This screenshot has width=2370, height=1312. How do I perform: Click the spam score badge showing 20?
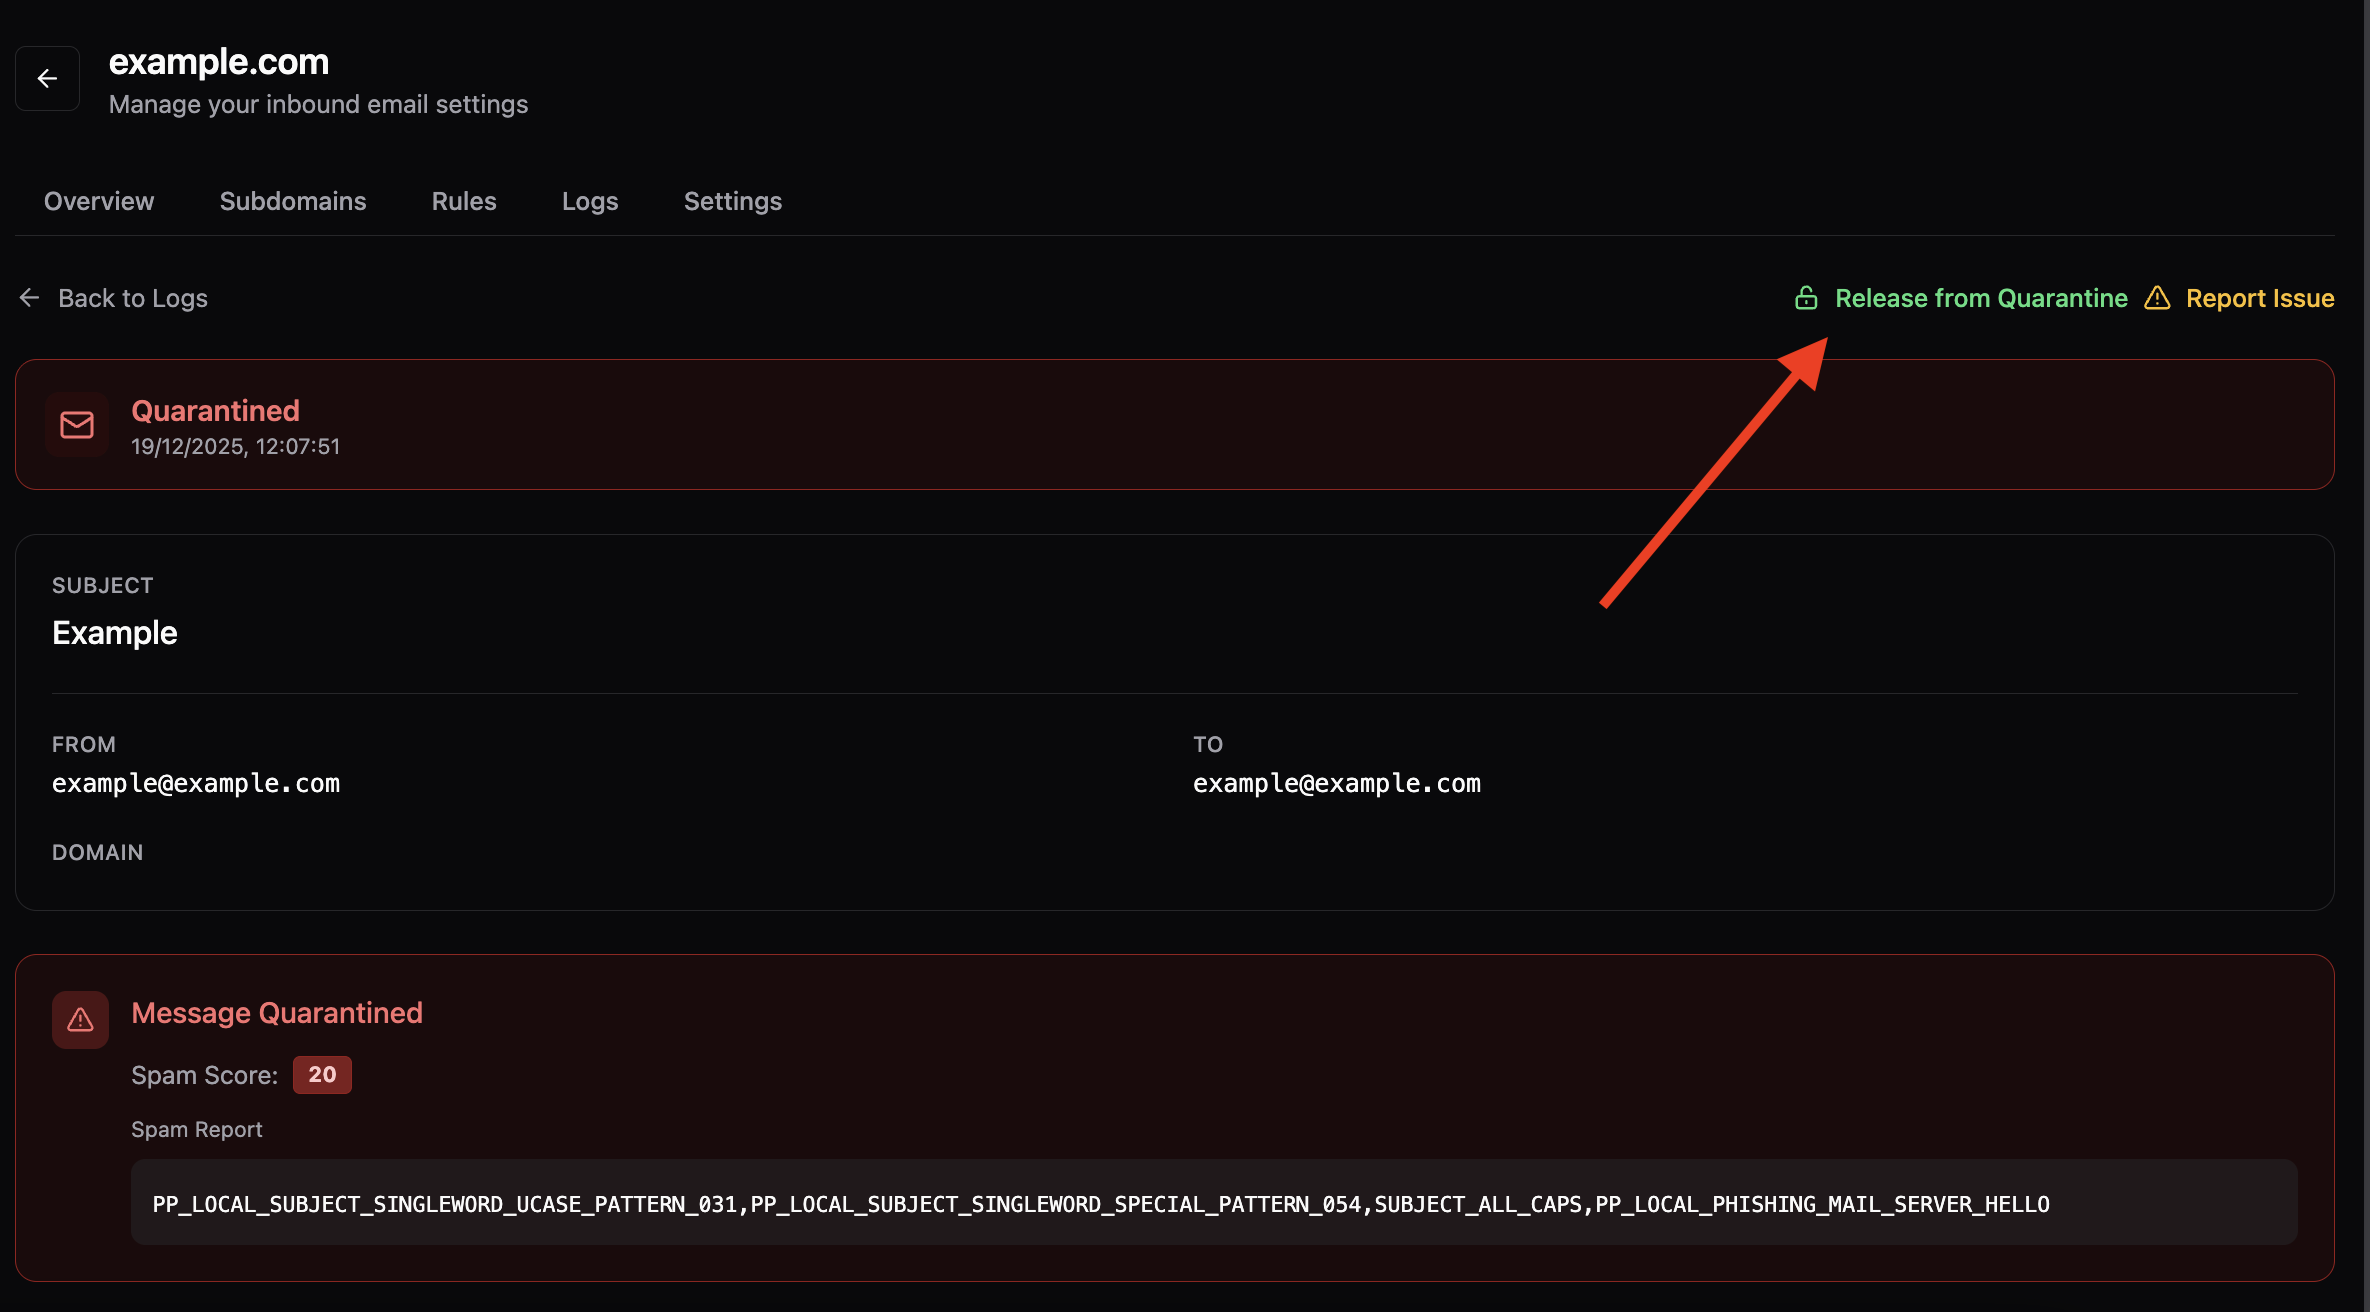(322, 1075)
